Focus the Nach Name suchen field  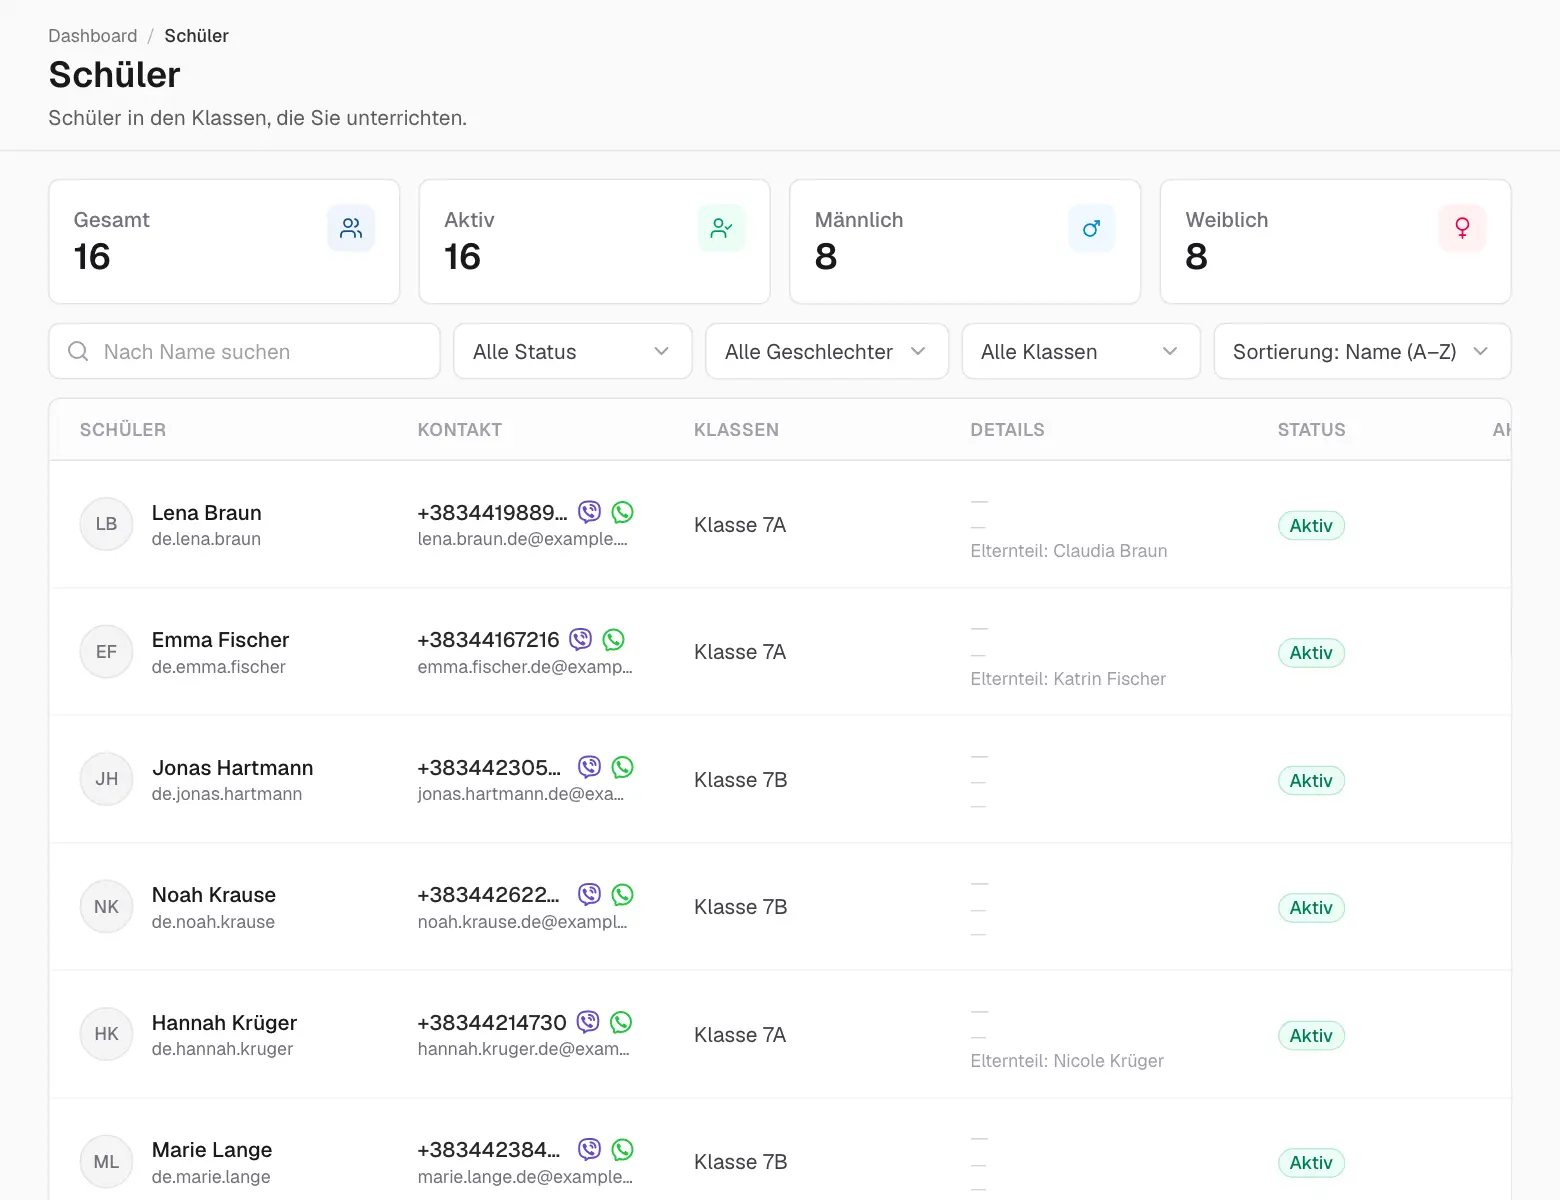point(244,351)
